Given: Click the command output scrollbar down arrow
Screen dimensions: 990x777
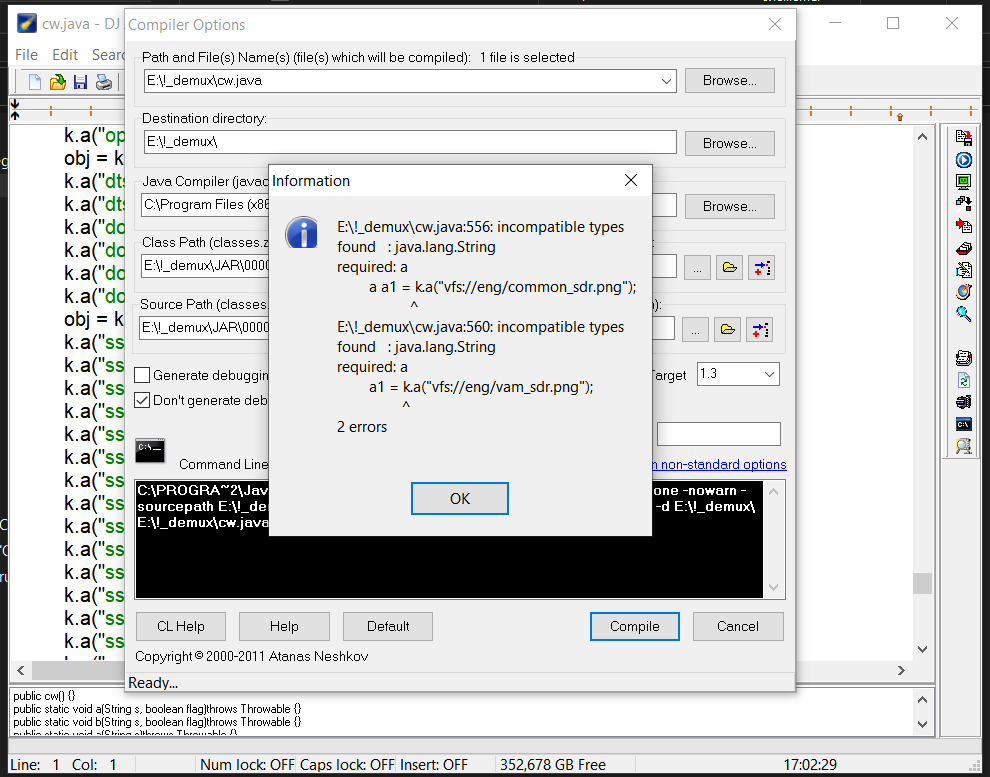Looking at the screenshot, I should [x=773, y=588].
